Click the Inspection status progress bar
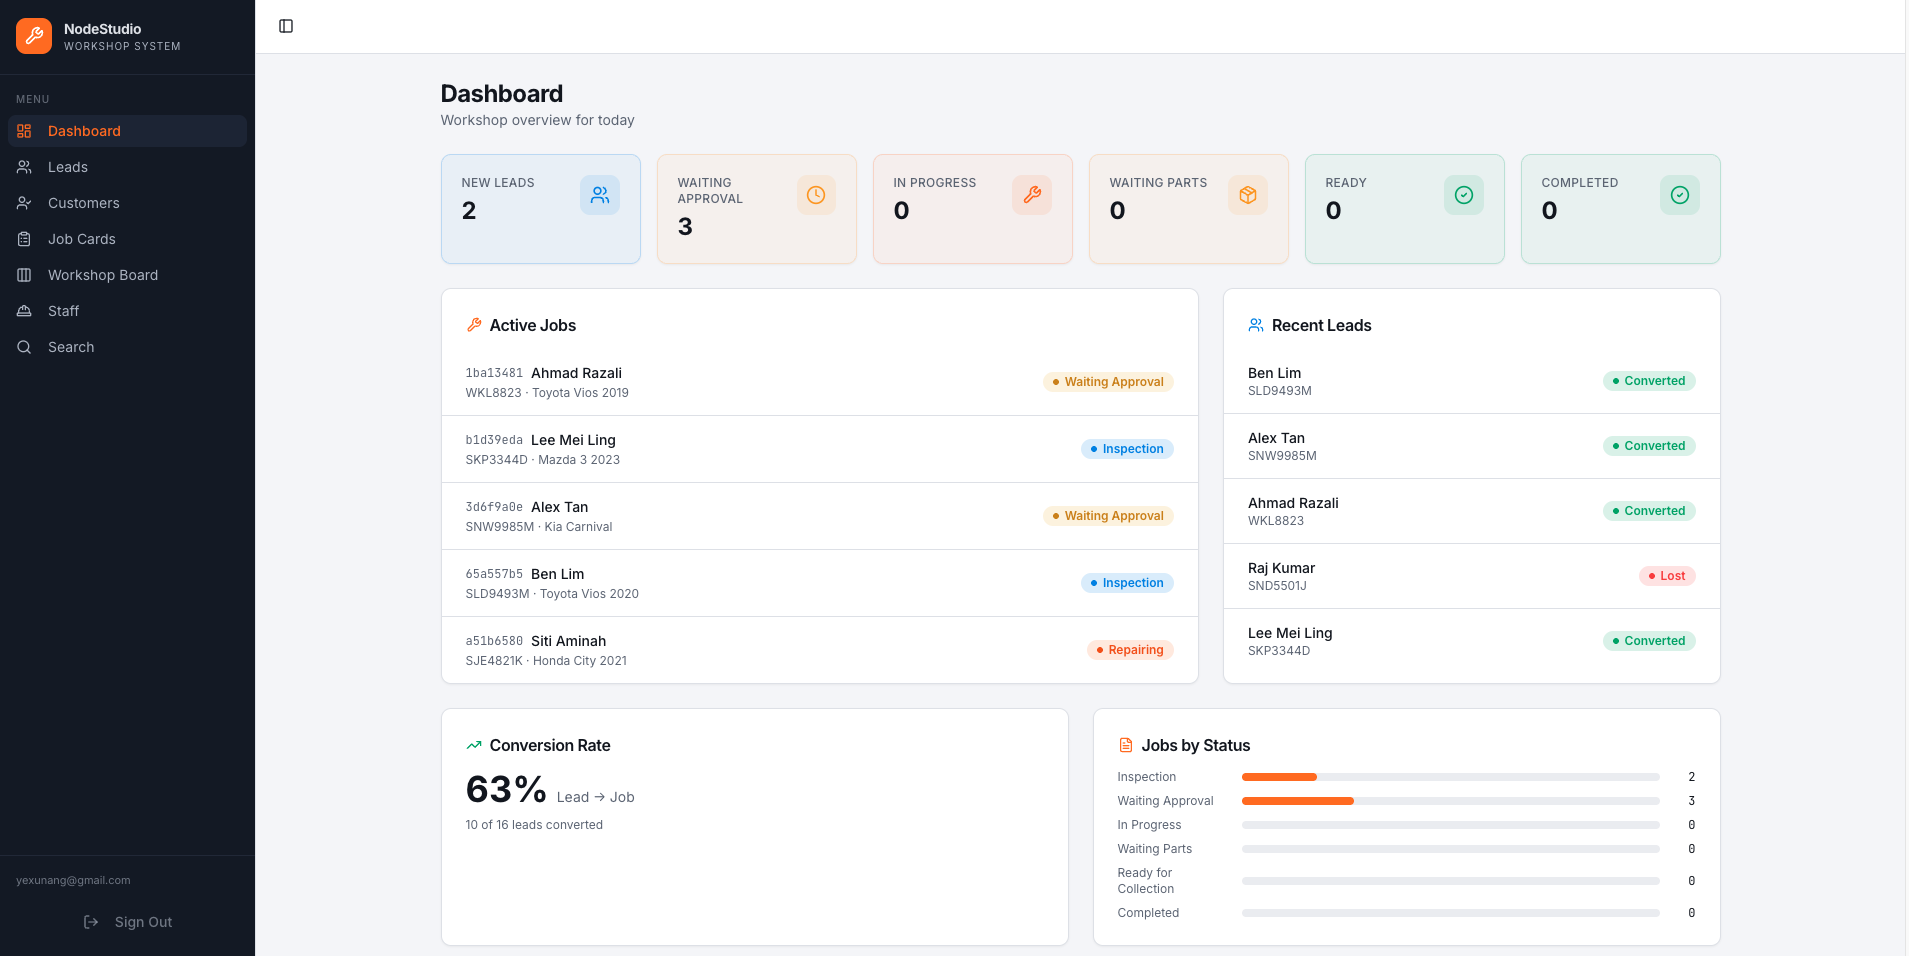Image resolution: width=1909 pixels, height=956 pixels. pyautogui.click(x=1450, y=777)
